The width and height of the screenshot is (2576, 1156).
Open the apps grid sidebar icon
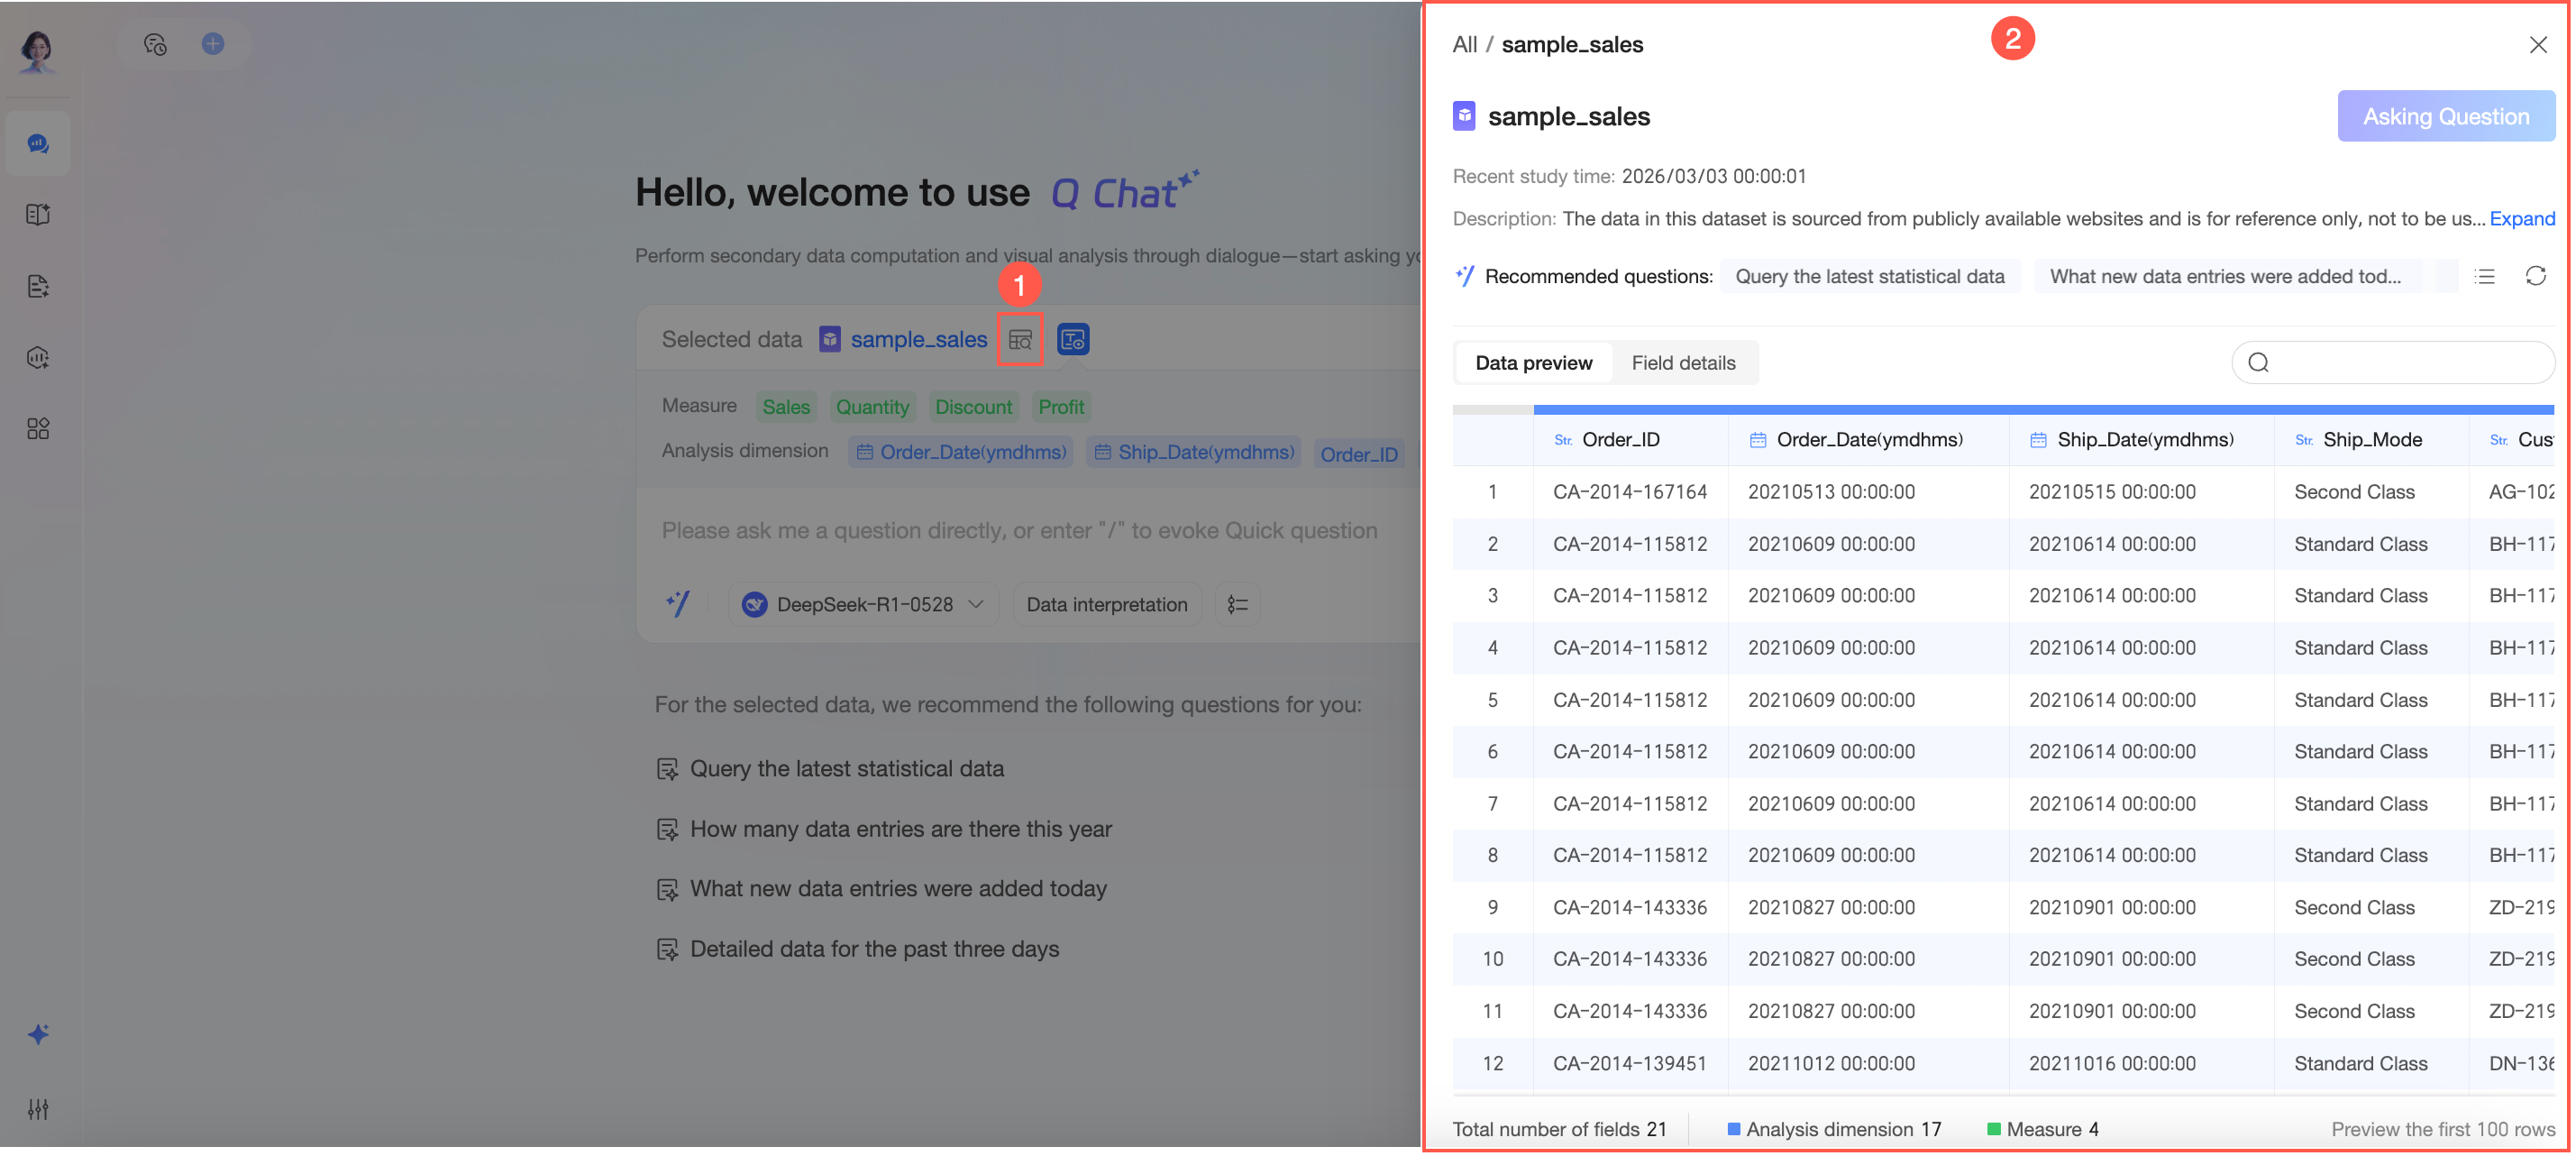click(x=38, y=429)
